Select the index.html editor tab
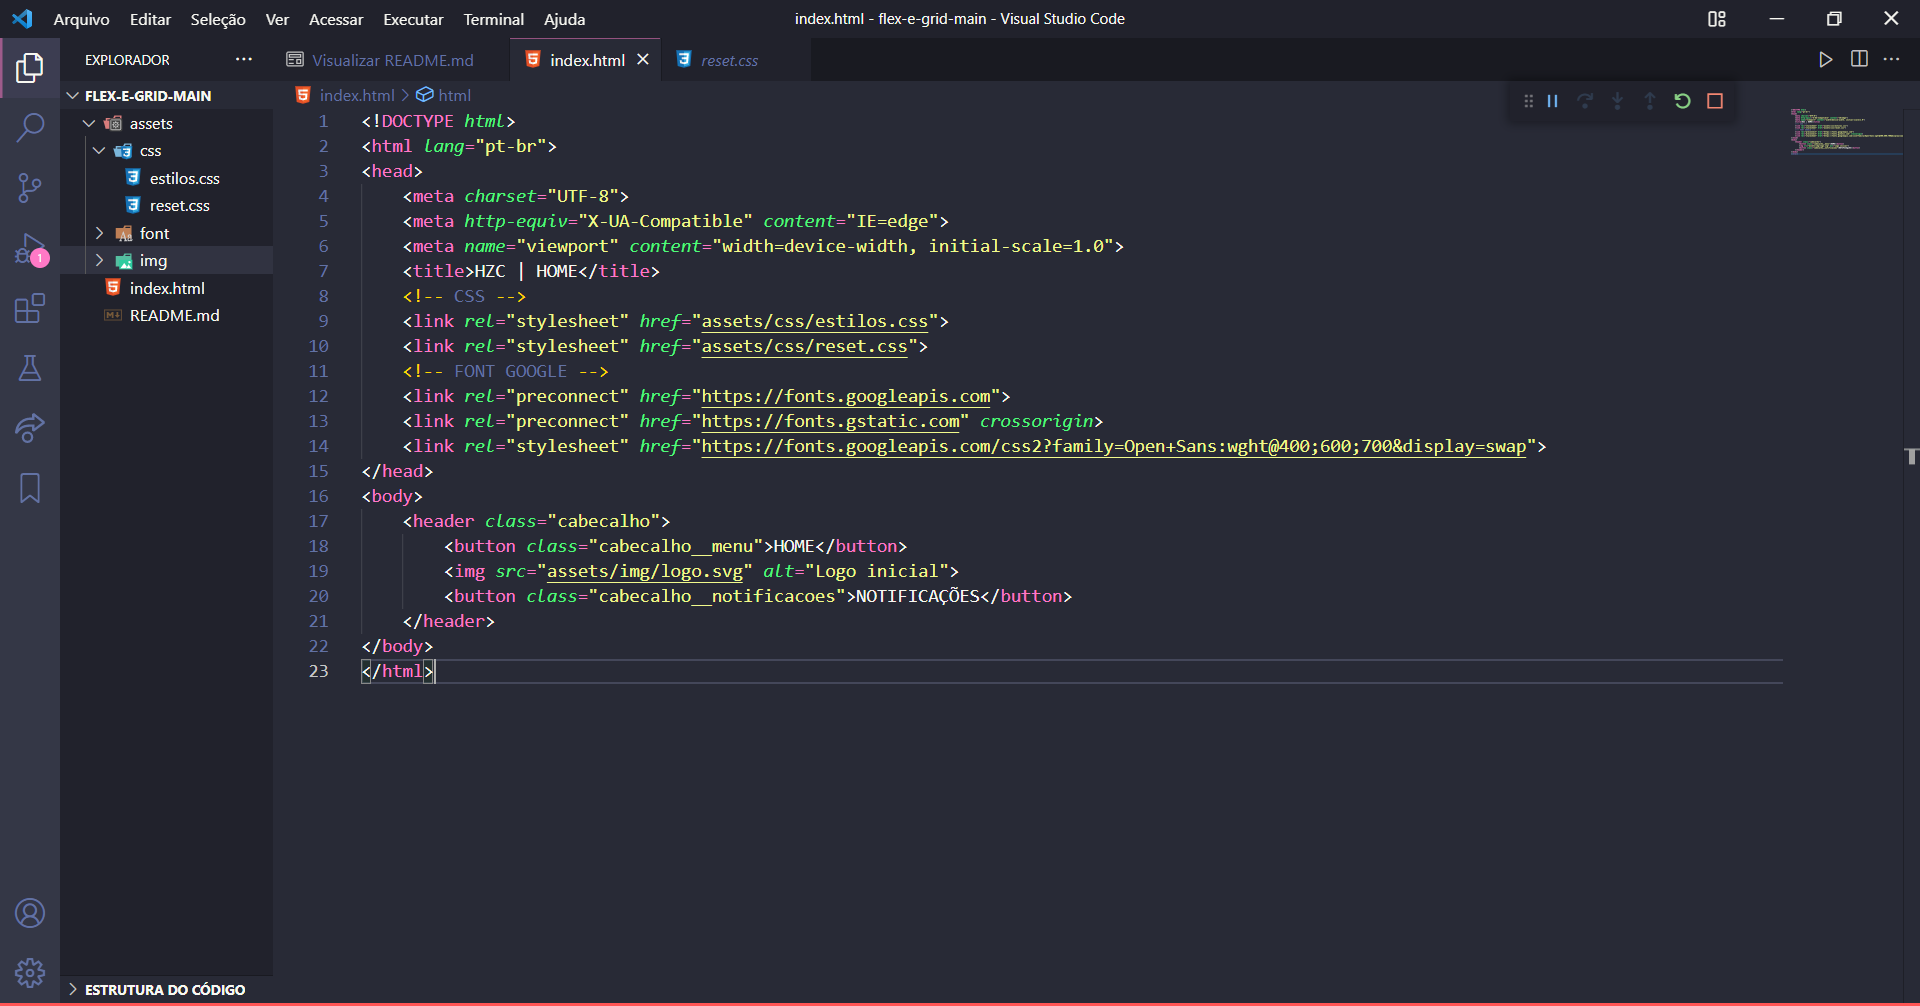This screenshot has height=1006, width=1920. point(587,60)
